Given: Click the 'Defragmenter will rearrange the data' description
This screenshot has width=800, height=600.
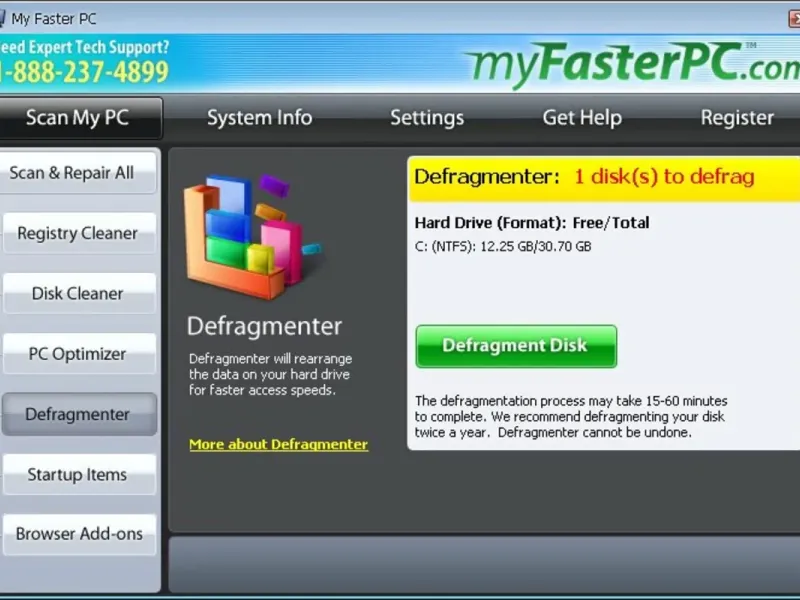Looking at the screenshot, I should click(270, 374).
